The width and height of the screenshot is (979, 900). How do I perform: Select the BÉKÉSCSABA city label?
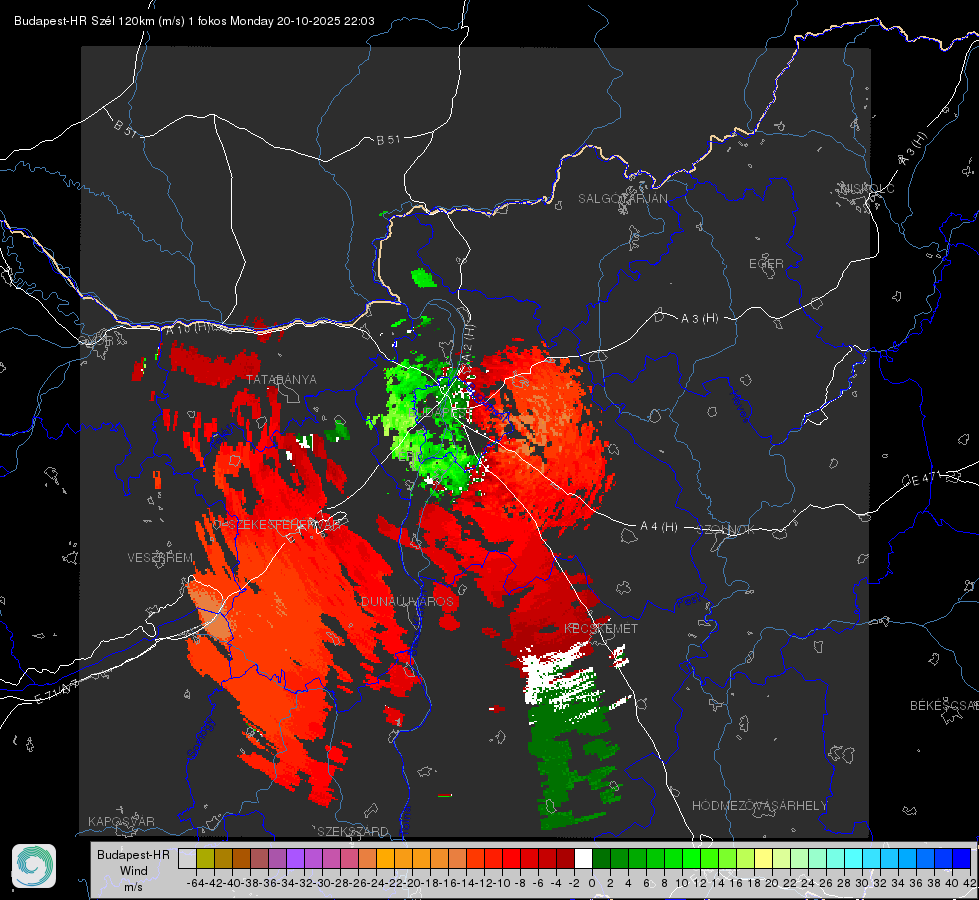coord(944,705)
